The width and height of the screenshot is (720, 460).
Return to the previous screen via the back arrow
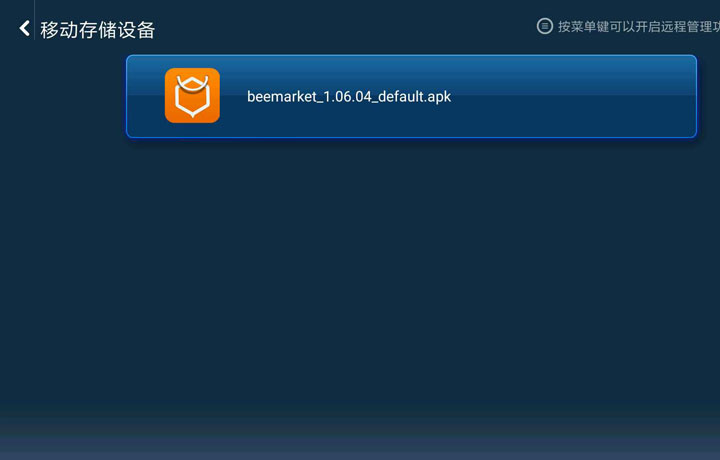[x=24, y=28]
